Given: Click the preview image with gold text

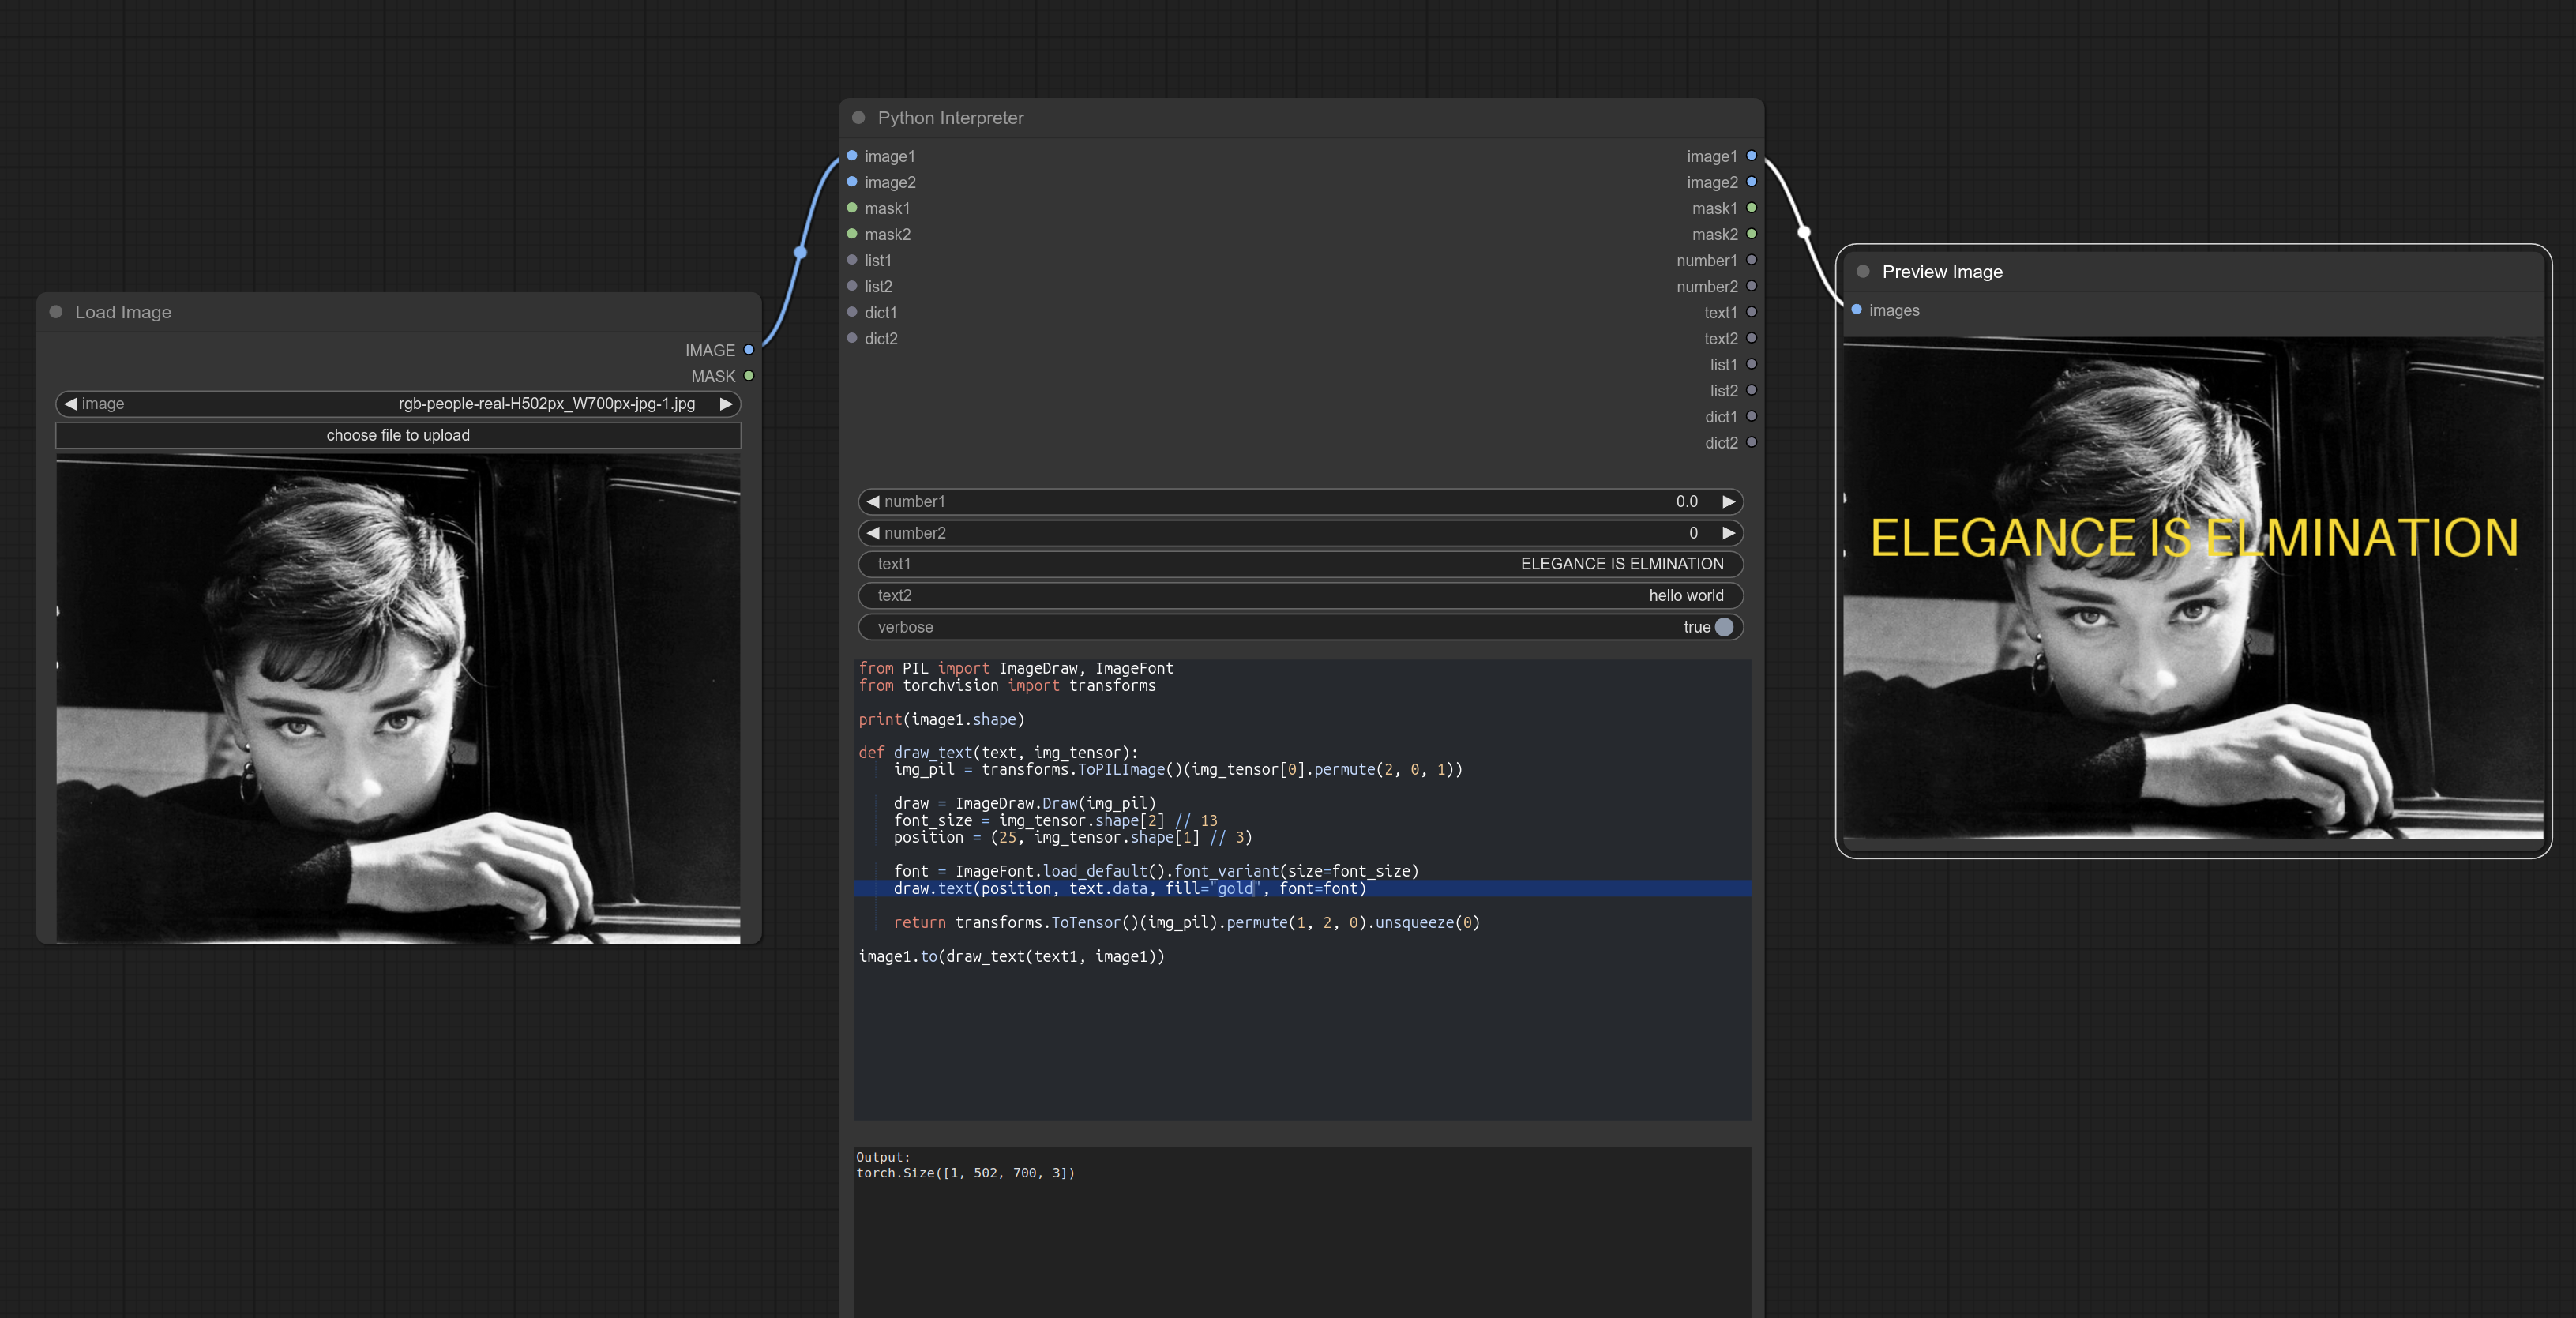Looking at the screenshot, I should click(x=2193, y=590).
